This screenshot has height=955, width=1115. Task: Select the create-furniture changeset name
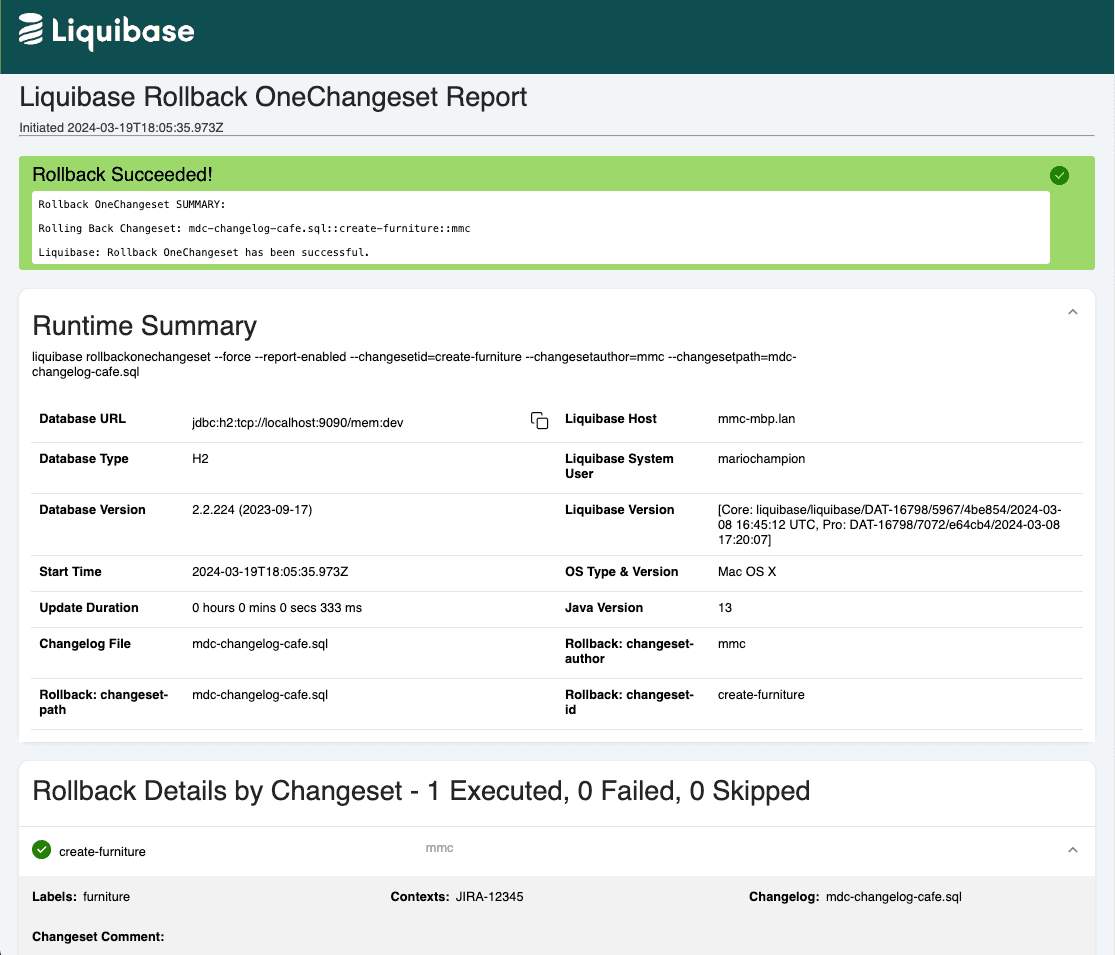click(x=103, y=851)
